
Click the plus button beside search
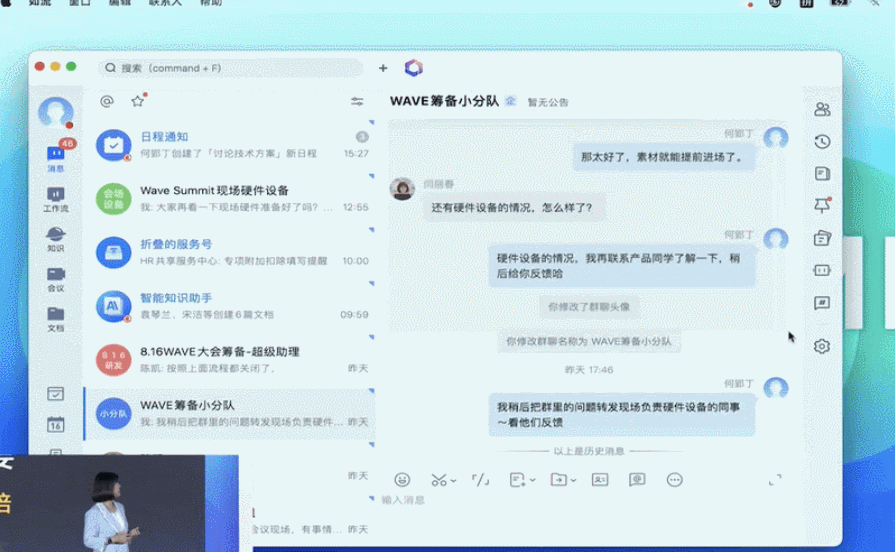[383, 68]
